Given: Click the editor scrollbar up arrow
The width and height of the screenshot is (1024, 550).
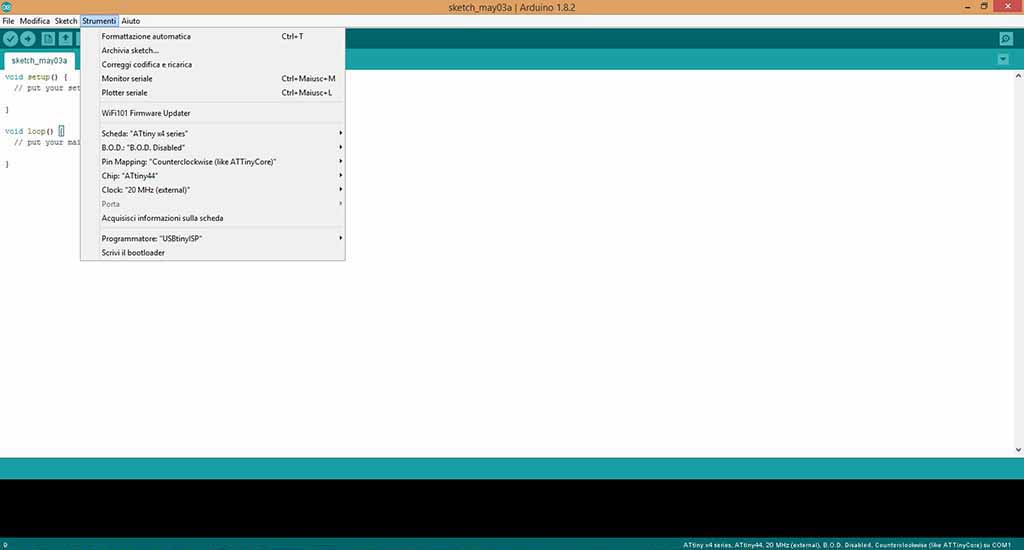Looking at the screenshot, I should click(1018, 76).
